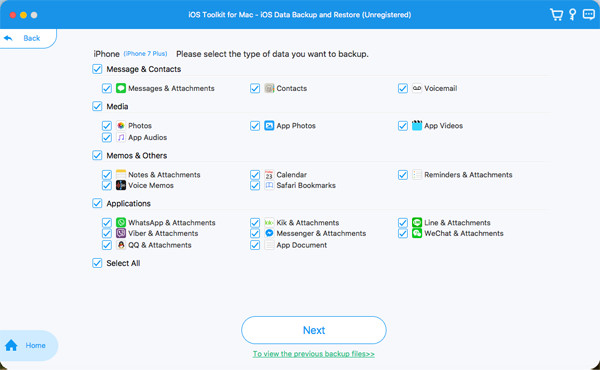The image size is (600, 370).
Task: Toggle the Select All checkbox
Action: 97,263
